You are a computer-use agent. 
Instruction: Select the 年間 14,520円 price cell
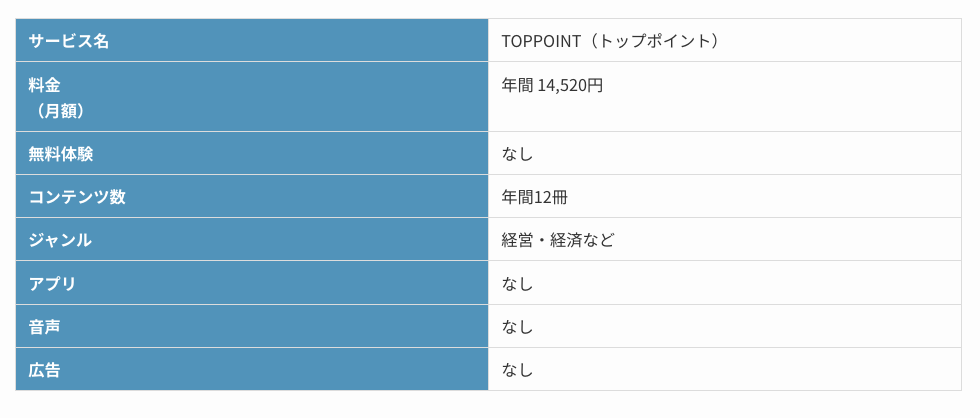tap(724, 97)
